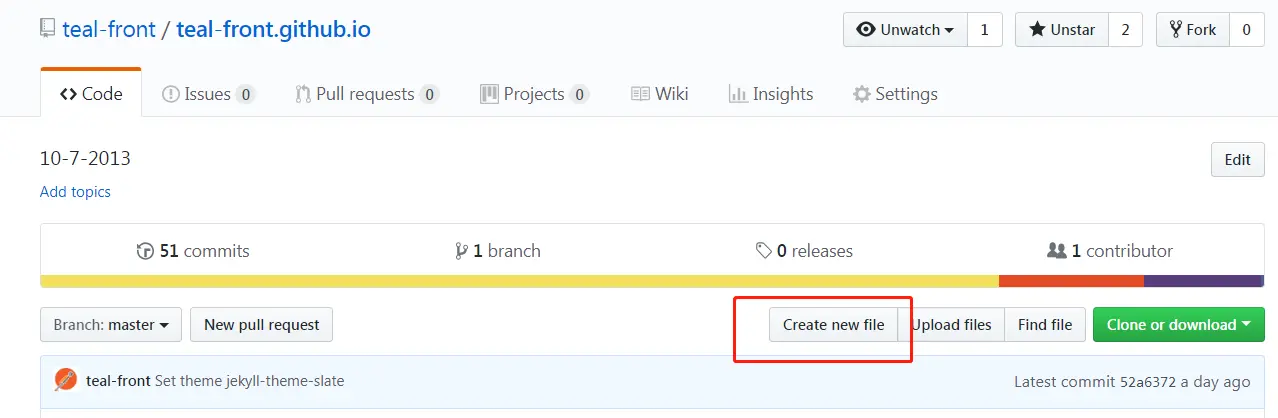Click the Pull requests tab merge icon

(x=303, y=95)
